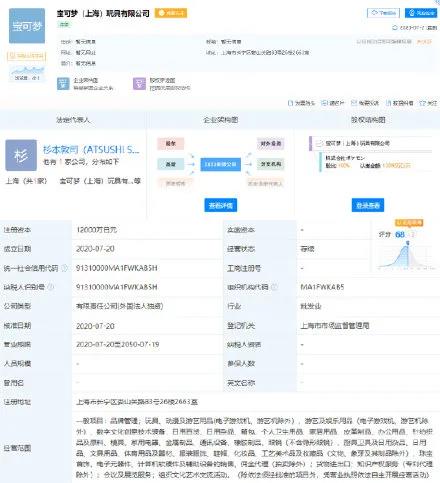Image resolution: width=440 pixels, height=483 pixels.
Task: Click the light-blue 高管 node in structure diagram
Action: [x=171, y=164]
